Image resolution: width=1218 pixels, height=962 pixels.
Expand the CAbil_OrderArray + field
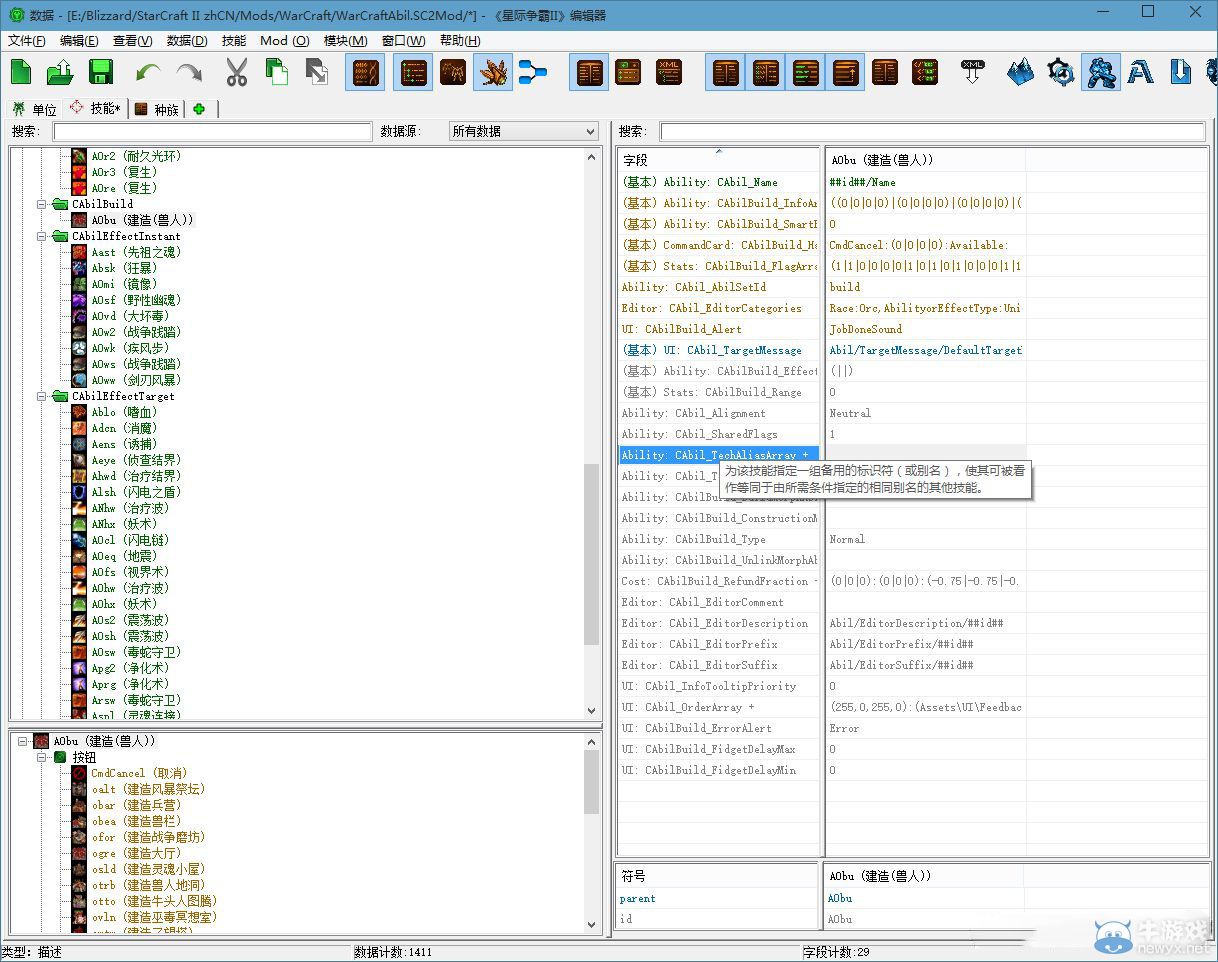point(718,707)
